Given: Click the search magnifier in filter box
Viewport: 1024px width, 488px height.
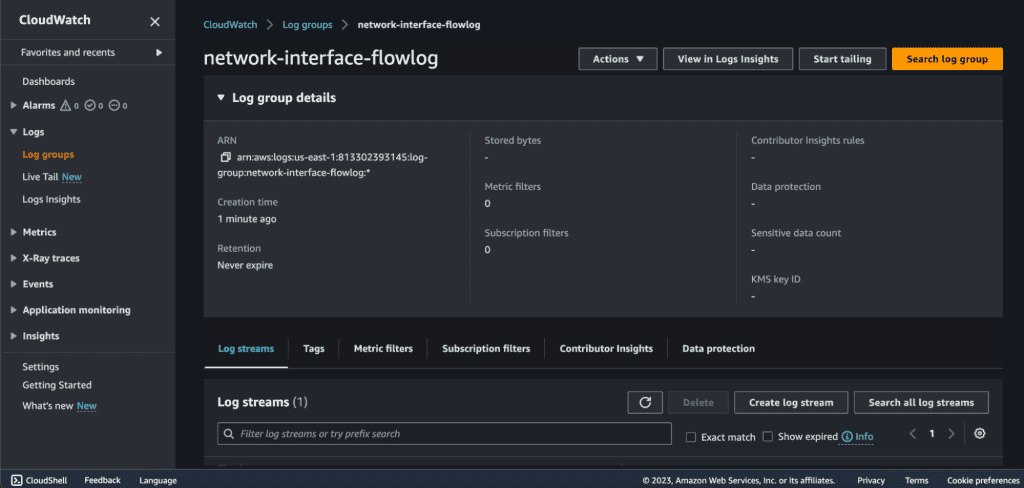Looking at the screenshot, I should (229, 434).
